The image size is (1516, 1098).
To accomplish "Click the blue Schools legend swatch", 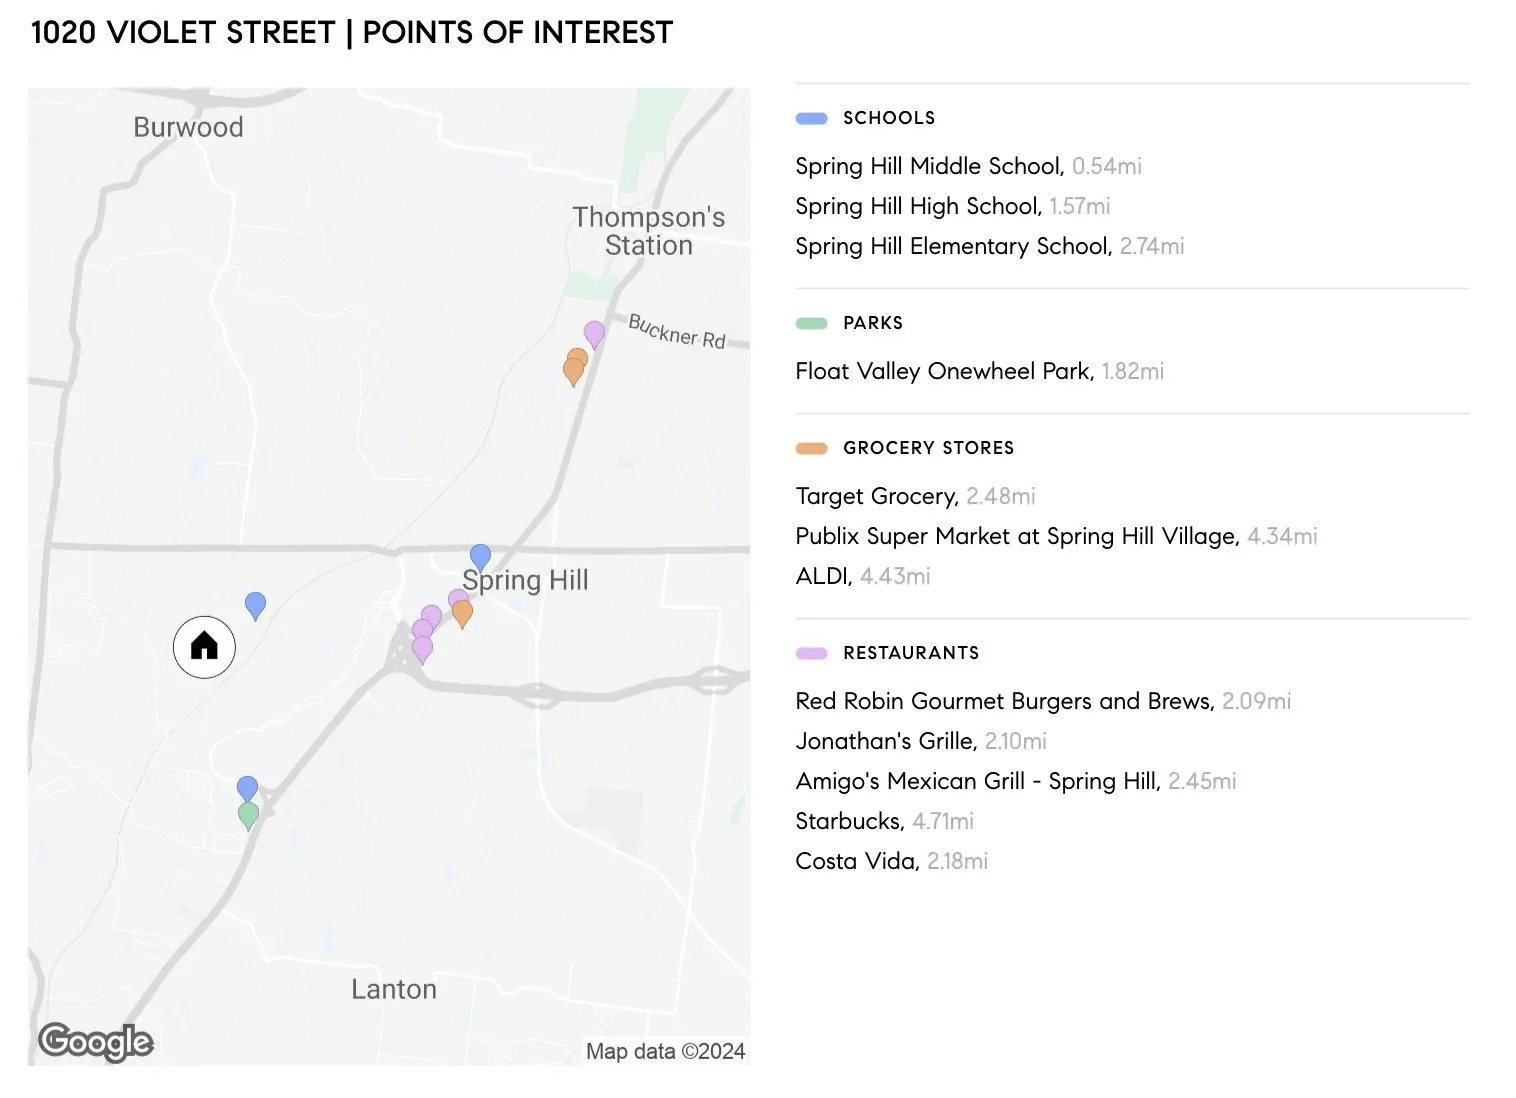I will coord(811,118).
